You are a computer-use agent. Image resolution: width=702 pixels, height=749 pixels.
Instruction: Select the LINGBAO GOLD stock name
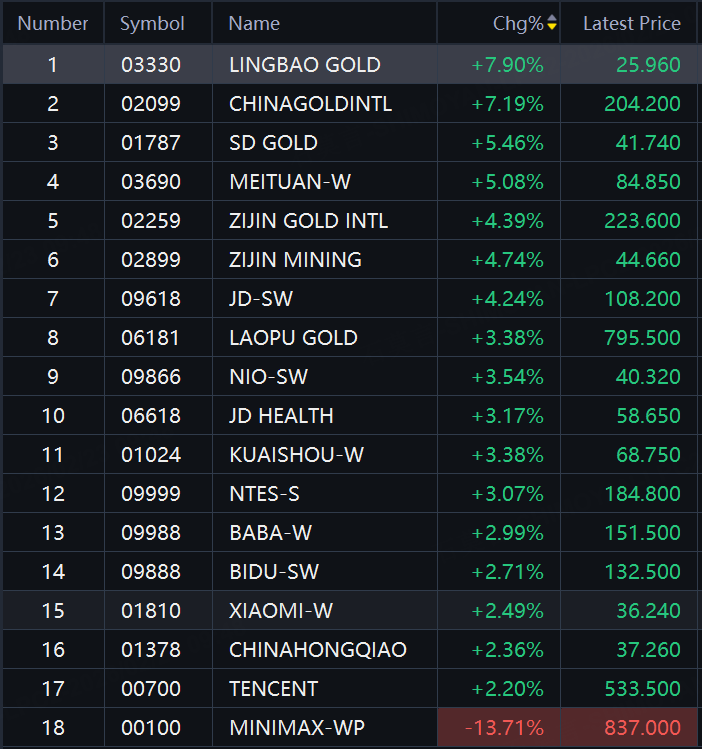[305, 64]
